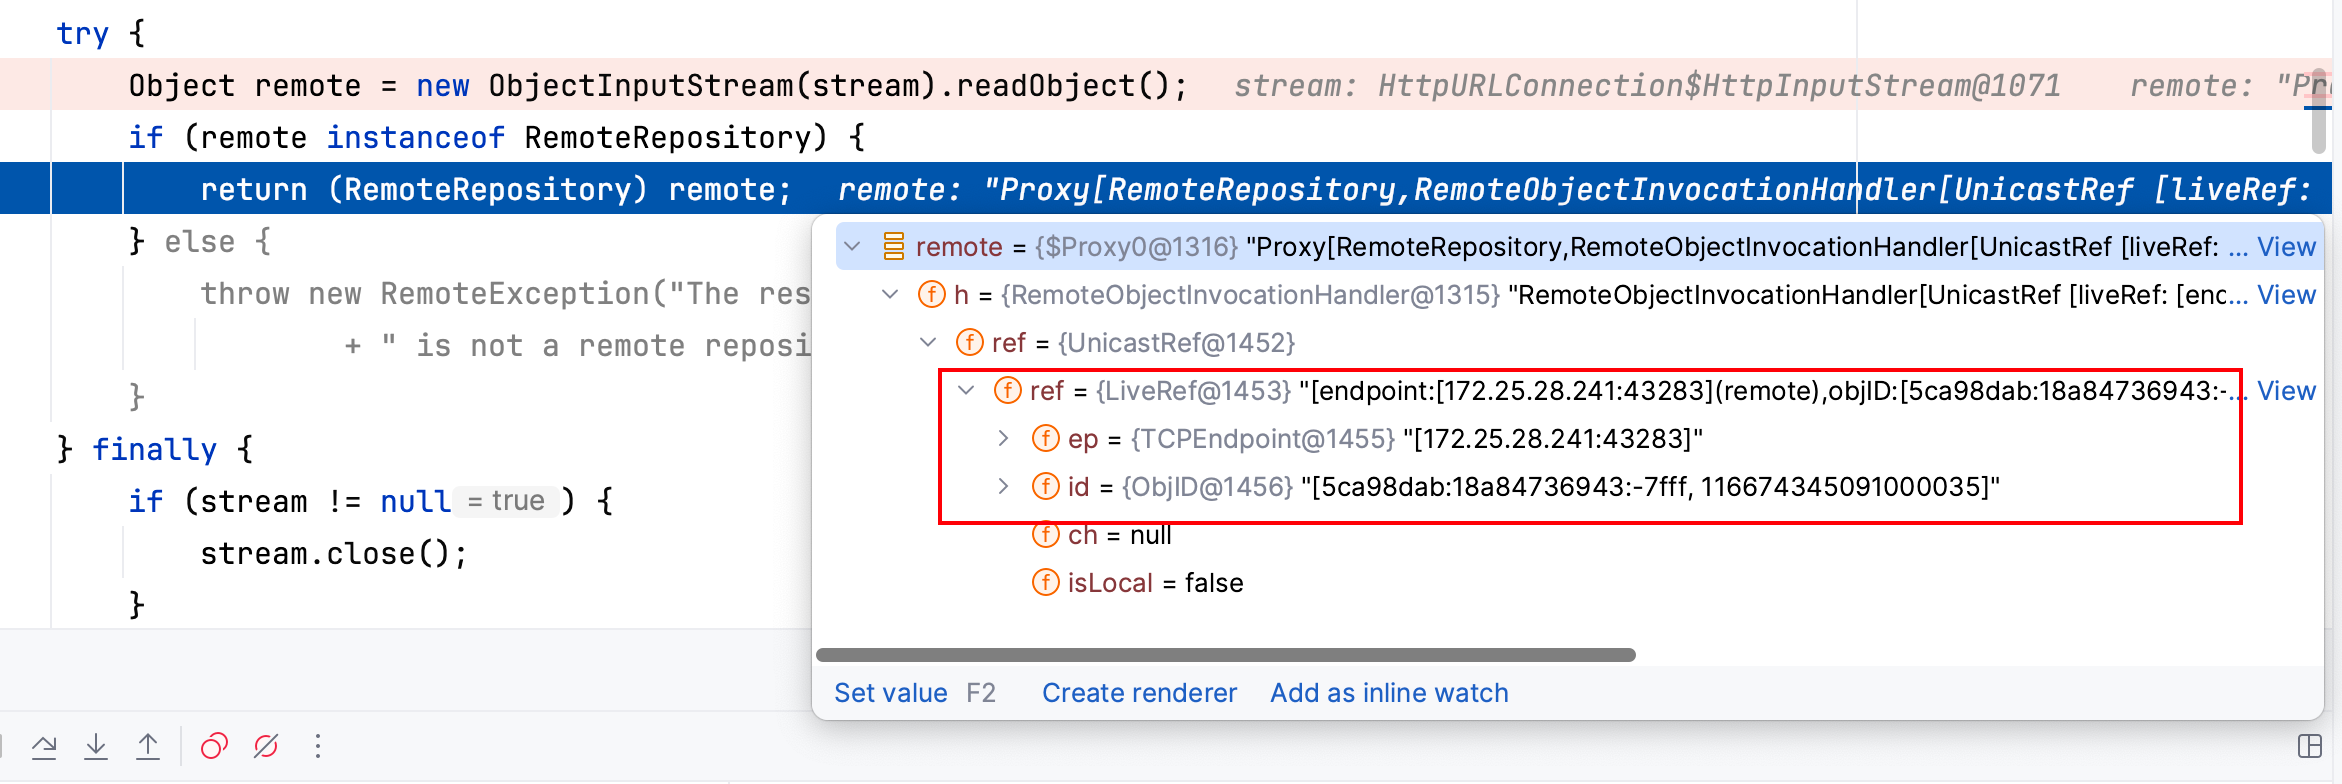2342x784 pixels.
Task: Click the field icon next to ep variable
Action: (1045, 439)
